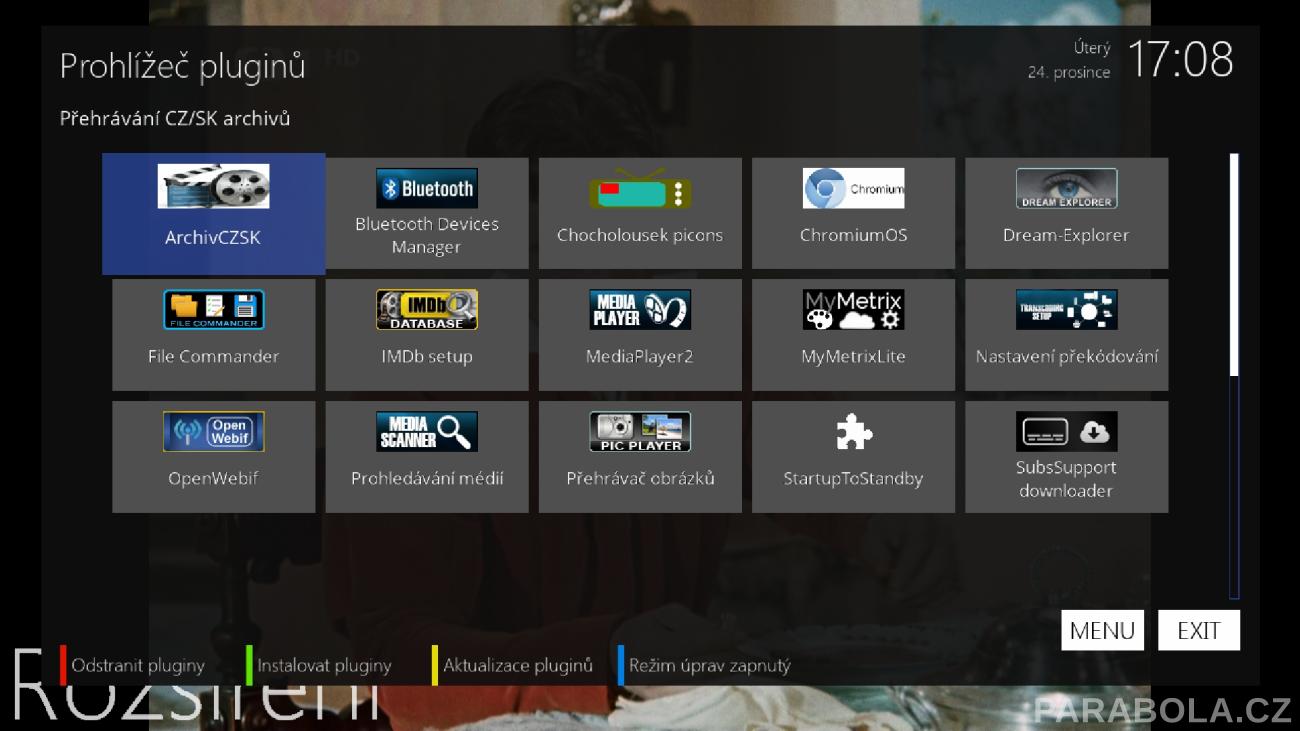Select the IMDb setup database icon
The image size is (1300, 731).
[x=427, y=310]
